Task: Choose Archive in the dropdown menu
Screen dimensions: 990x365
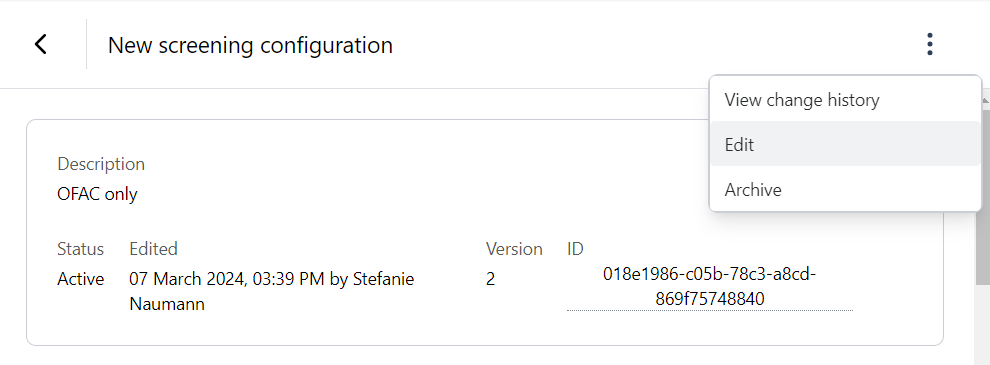Action: (845, 189)
